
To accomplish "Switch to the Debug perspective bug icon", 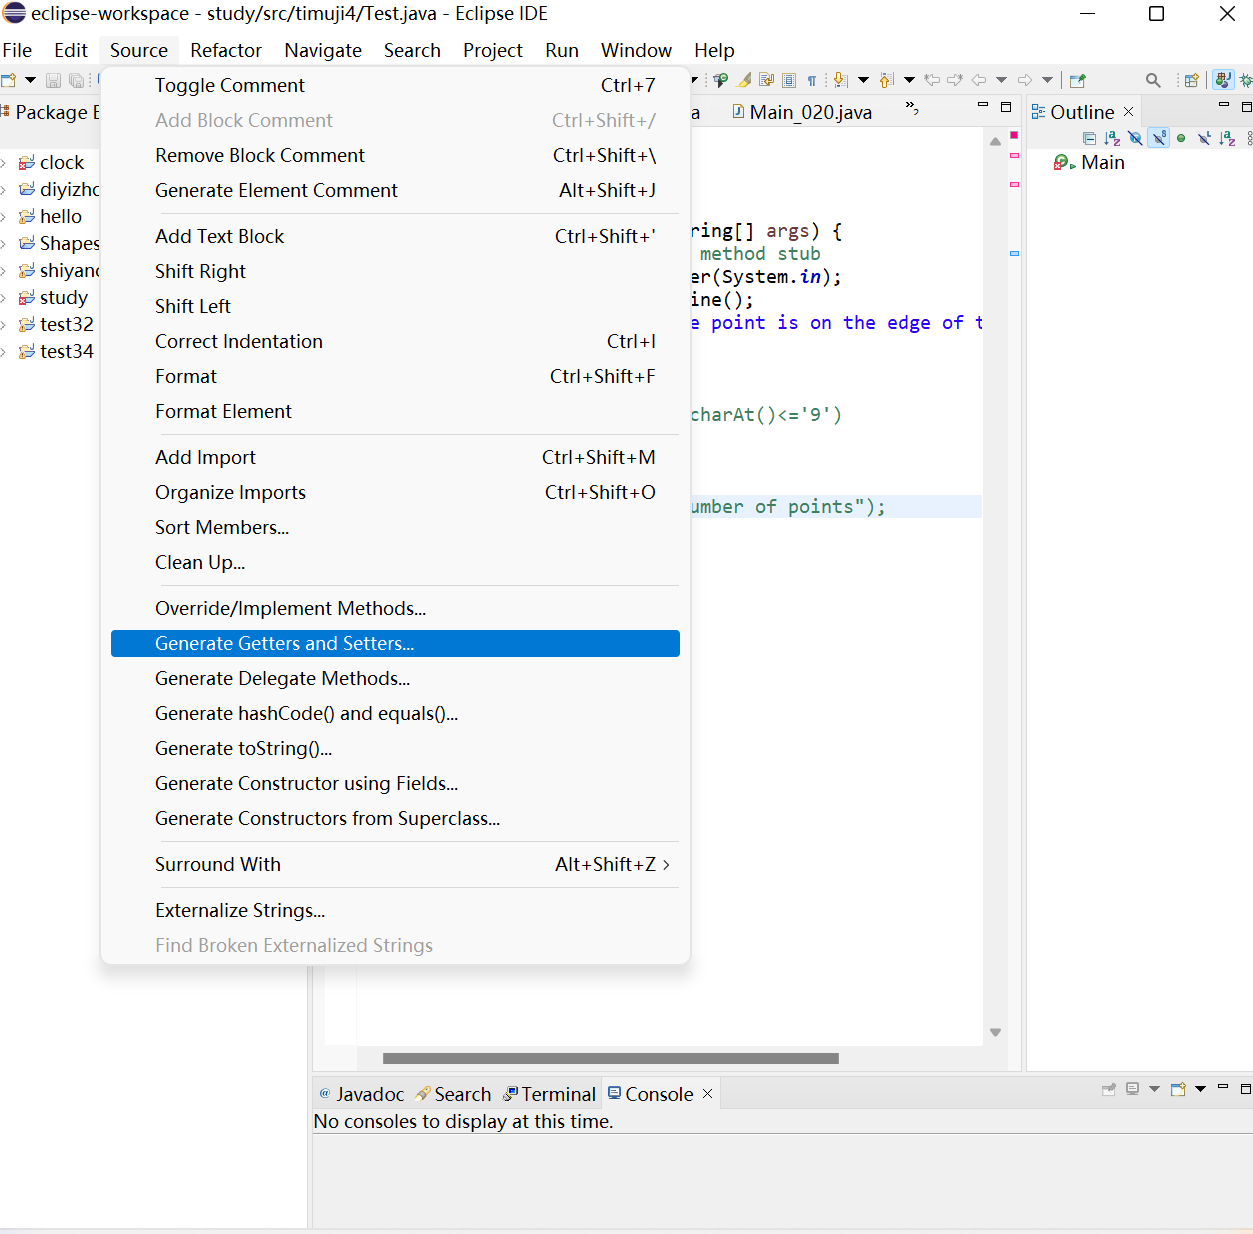I will coord(1246,80).
